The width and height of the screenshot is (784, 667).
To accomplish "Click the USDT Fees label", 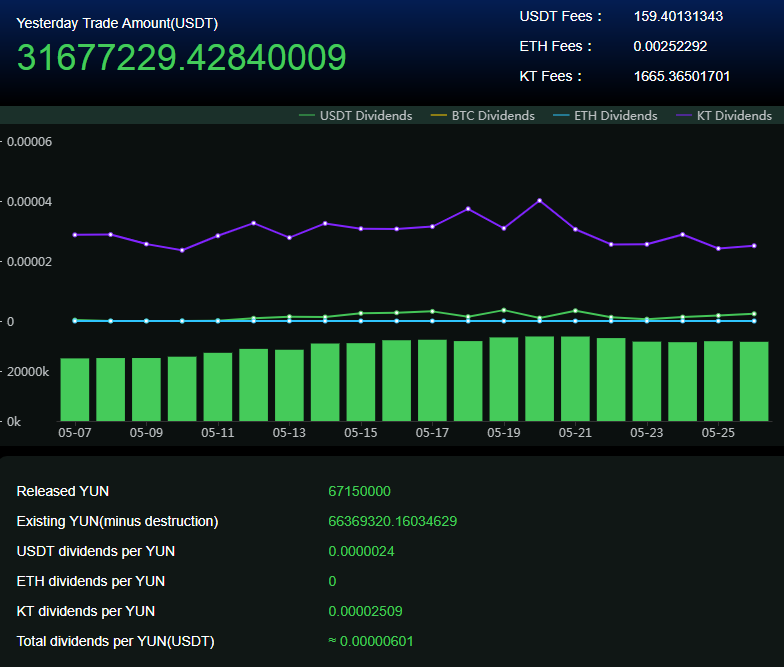I will coord(560,16).
